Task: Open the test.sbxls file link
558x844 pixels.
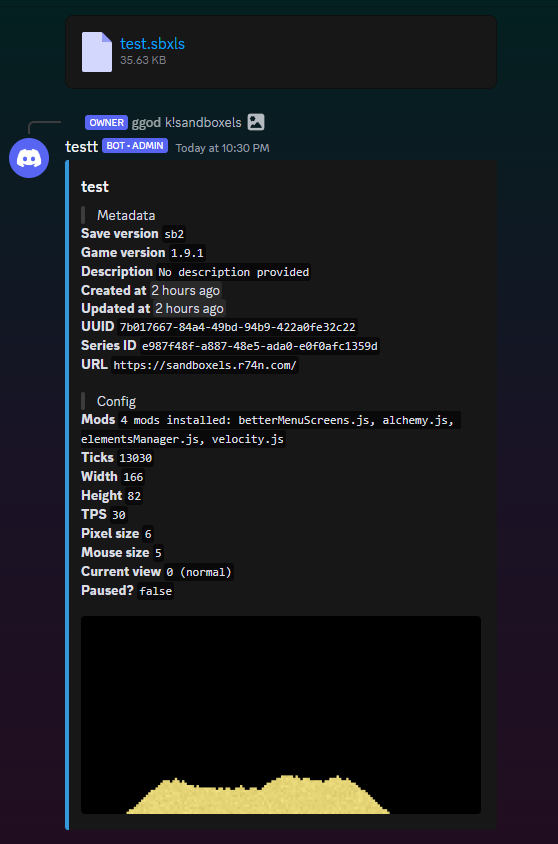Action: coord(152,44)
